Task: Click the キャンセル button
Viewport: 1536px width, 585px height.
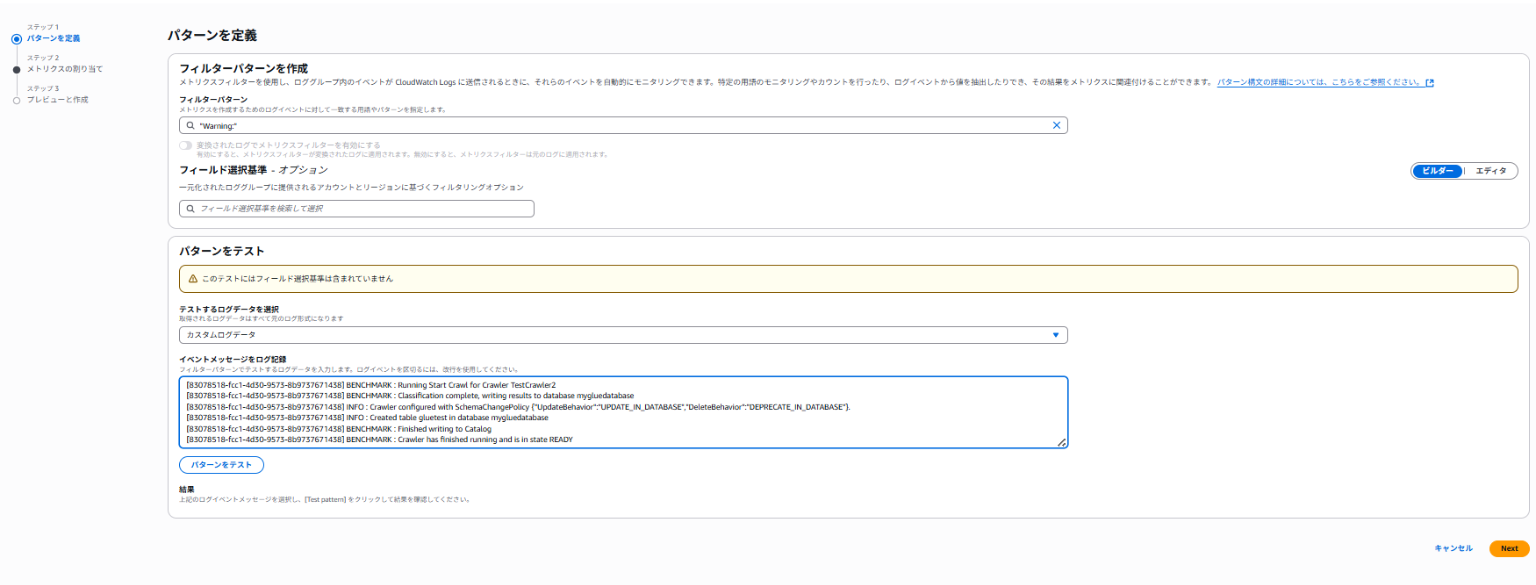Action: coord(1453,548)
